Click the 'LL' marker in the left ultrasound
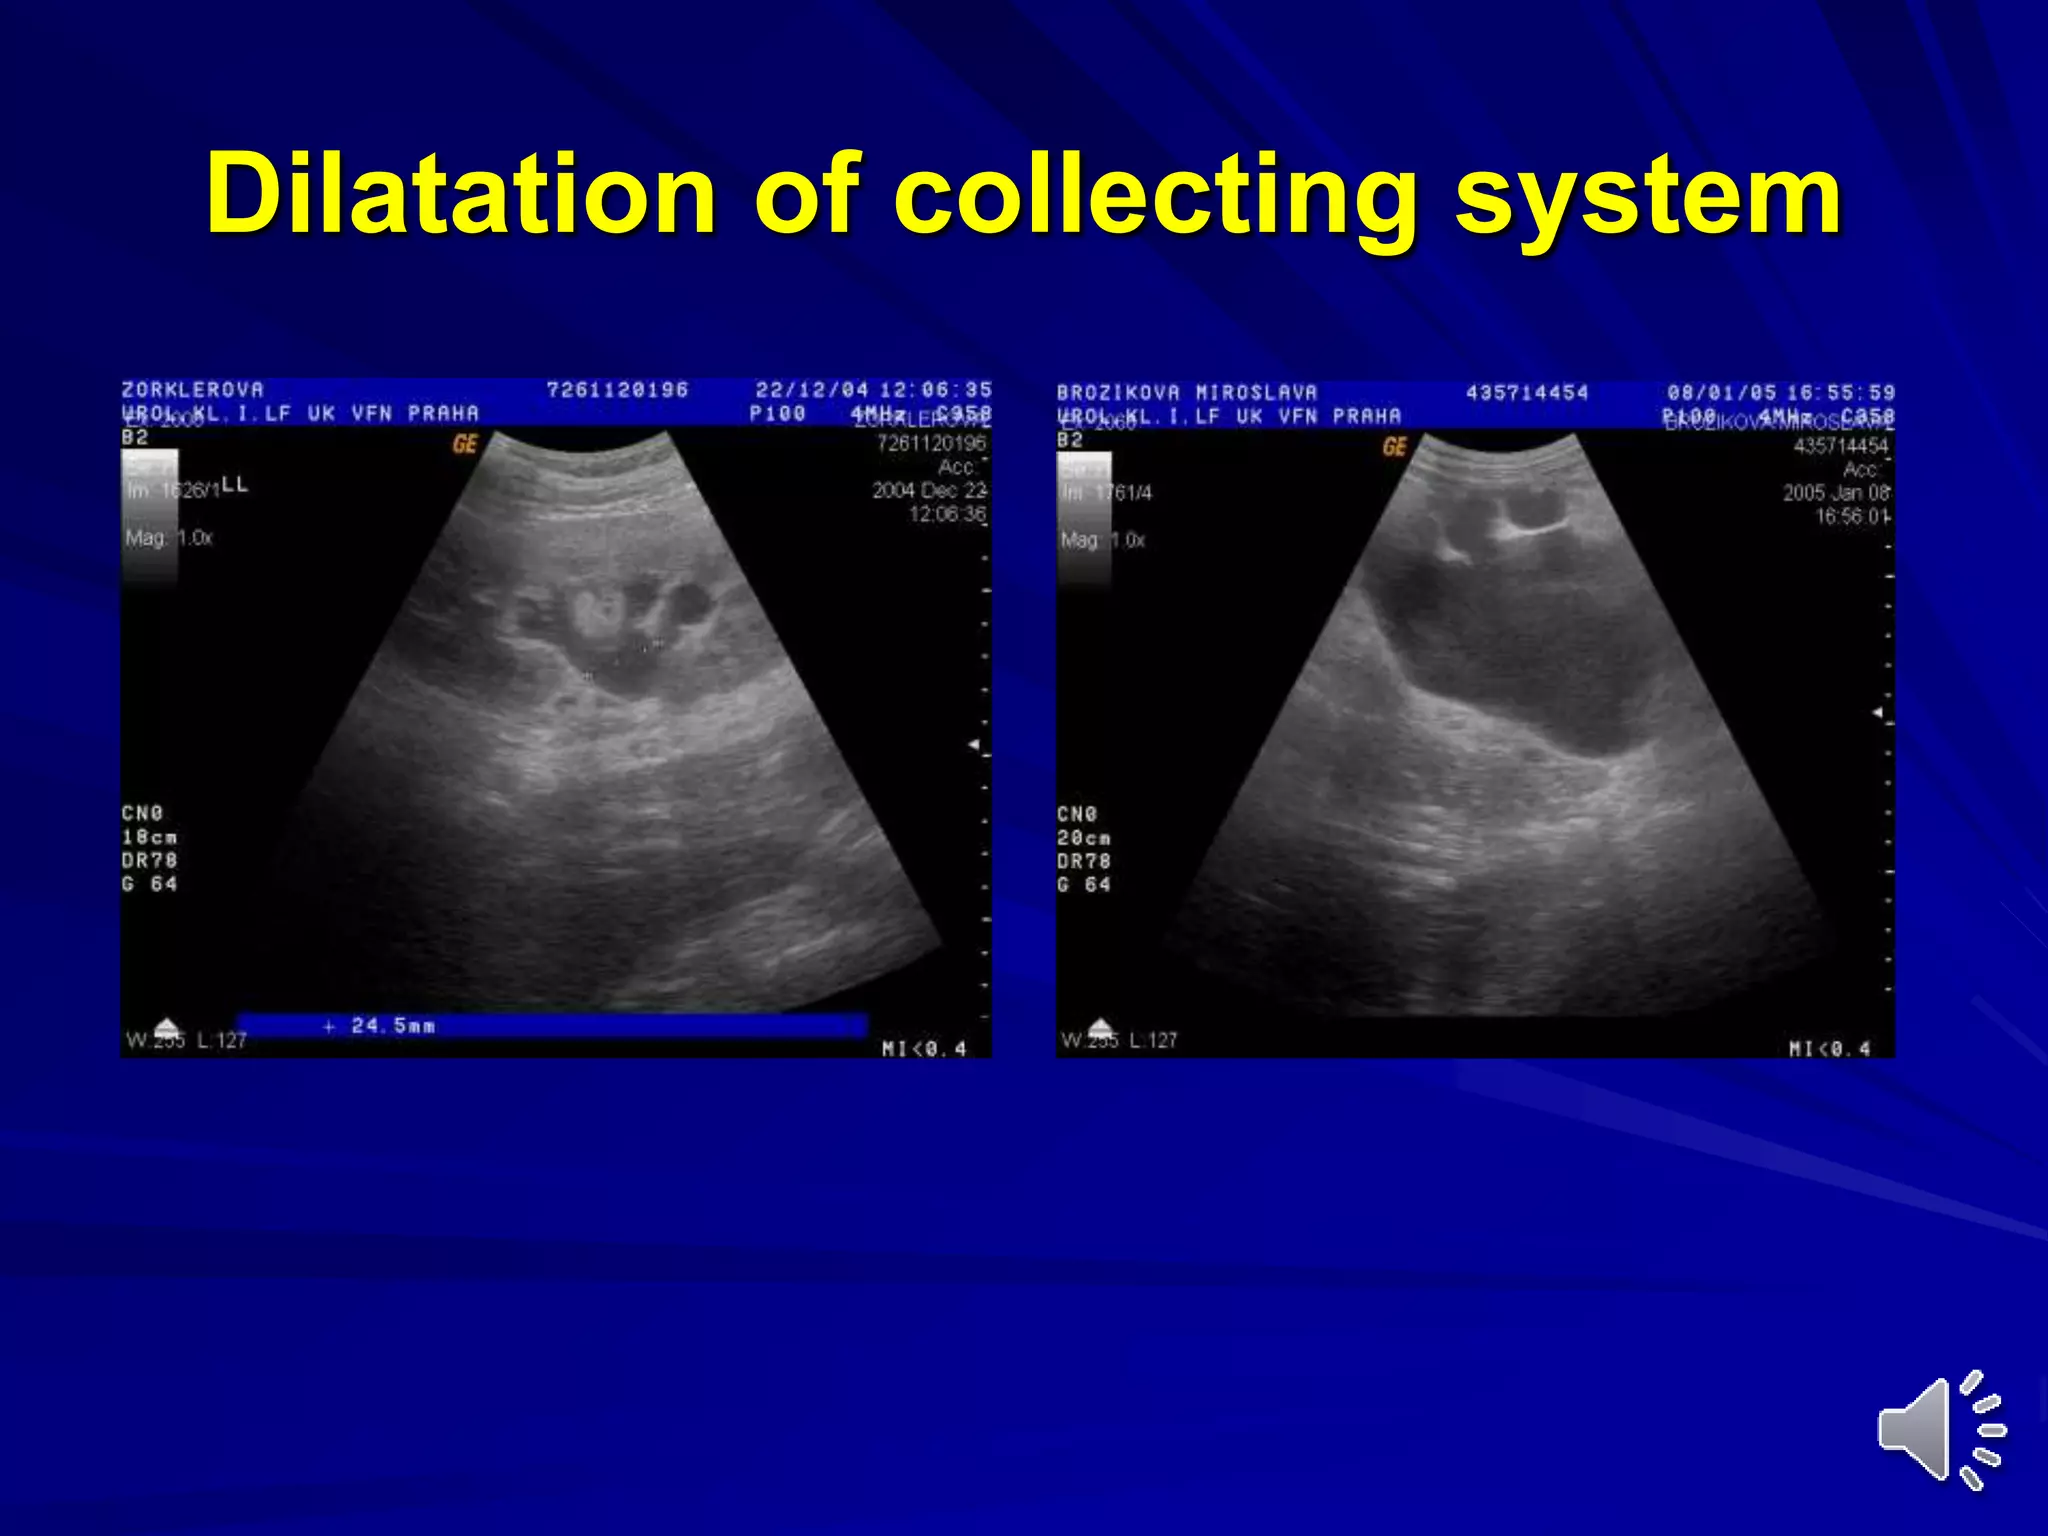The width and height of the screenshot is (2048, 1536). [x=235, y=484]
